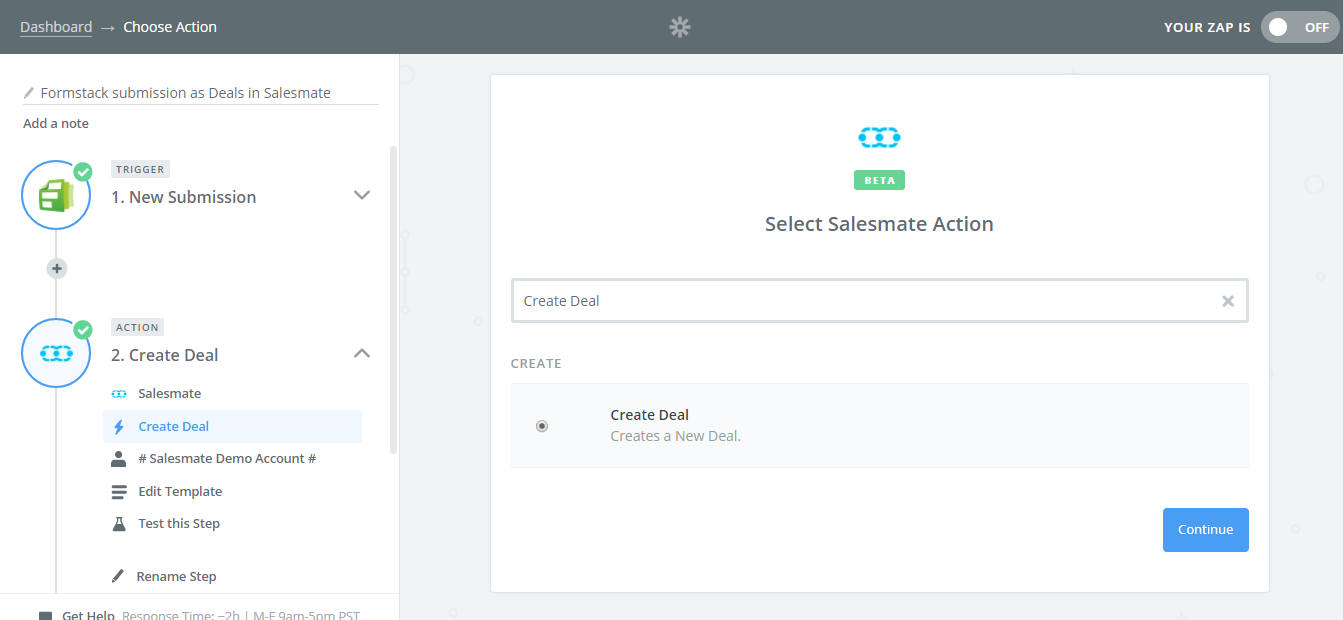Click the flask icon for Test this Step
The width and height of the screenshot is (1343, 620).
119,524
